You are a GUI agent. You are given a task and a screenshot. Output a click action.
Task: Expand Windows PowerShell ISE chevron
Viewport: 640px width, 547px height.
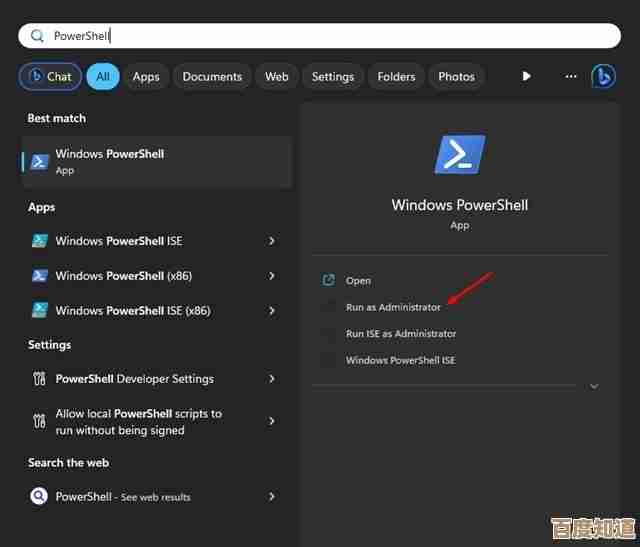pos(271,241)
